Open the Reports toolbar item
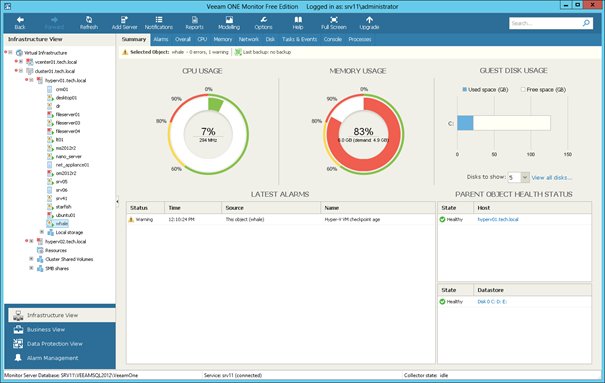This screenshot has width=605, height=383. (194, 23)
